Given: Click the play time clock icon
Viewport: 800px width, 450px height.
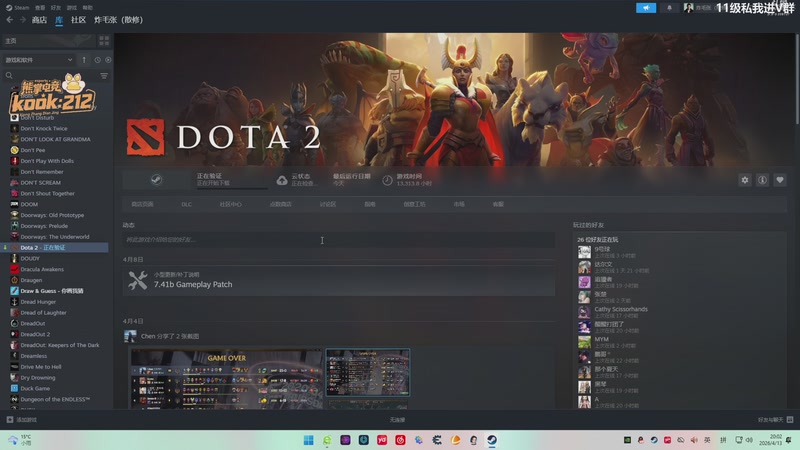Looking at the screenshot, I should coord(387,180).
